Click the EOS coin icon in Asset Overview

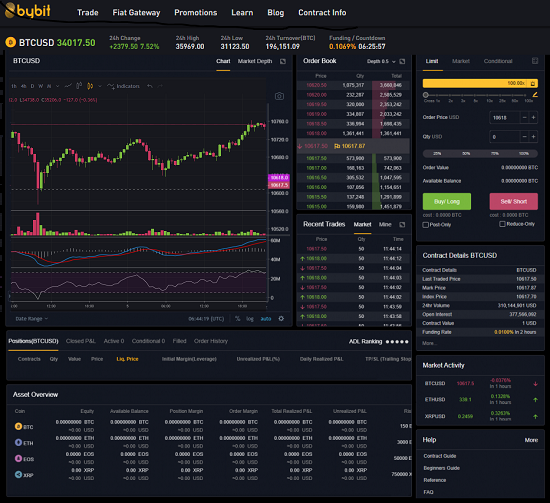18,458
